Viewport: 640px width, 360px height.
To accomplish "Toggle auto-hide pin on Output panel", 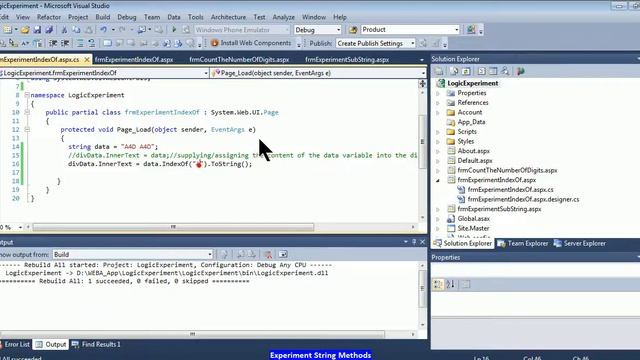I will pos(414,242).
